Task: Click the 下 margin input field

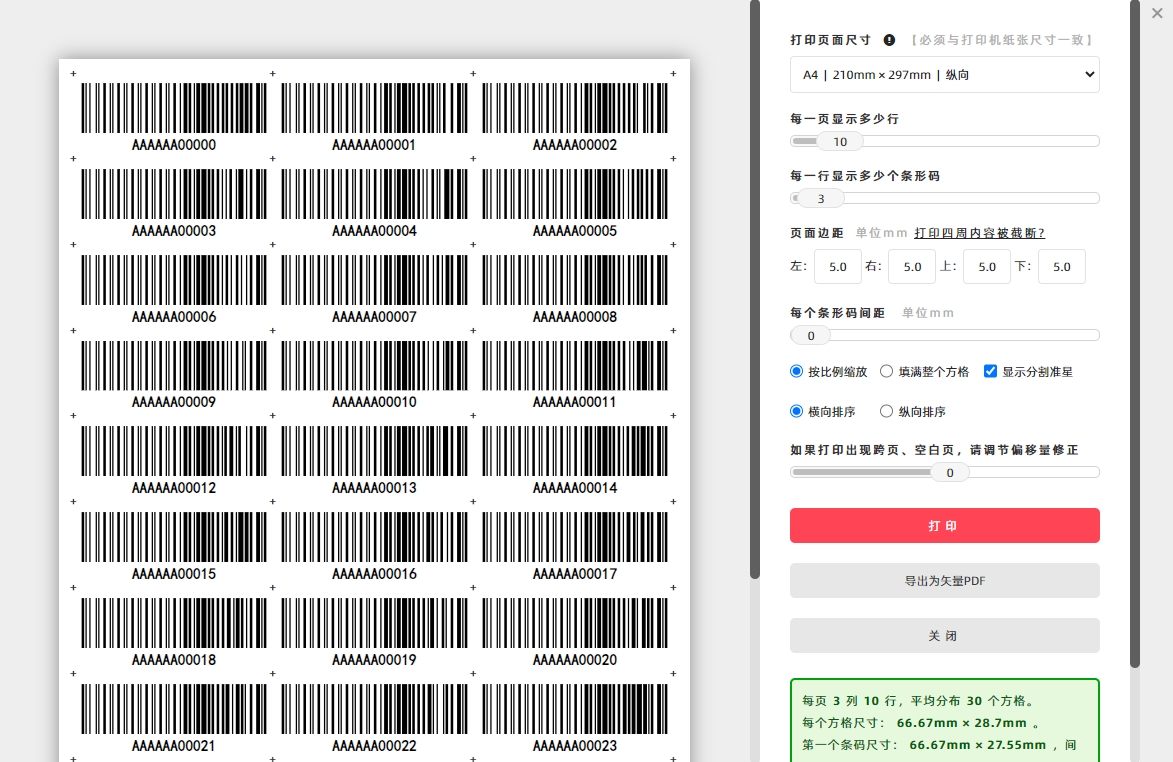Action: pyautogui.click(x=1062, y=267)
